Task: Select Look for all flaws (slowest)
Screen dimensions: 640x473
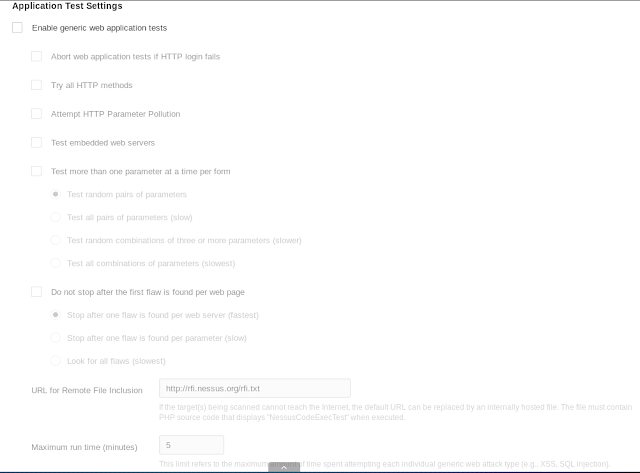Action: click(56, 361)
